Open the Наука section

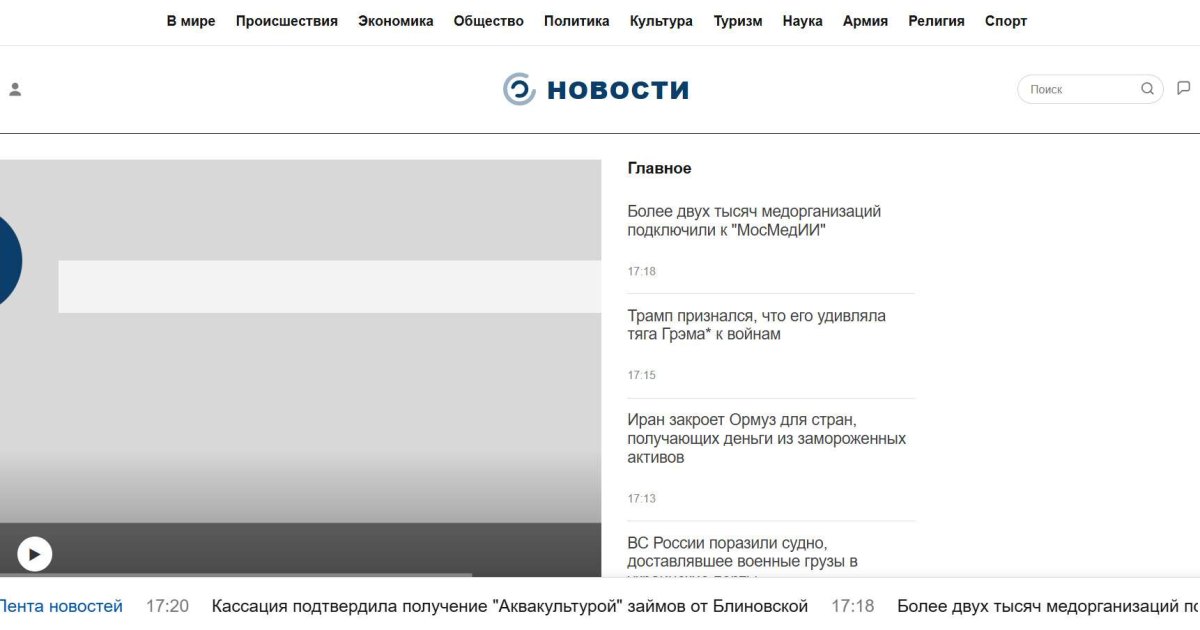(803, 21)
